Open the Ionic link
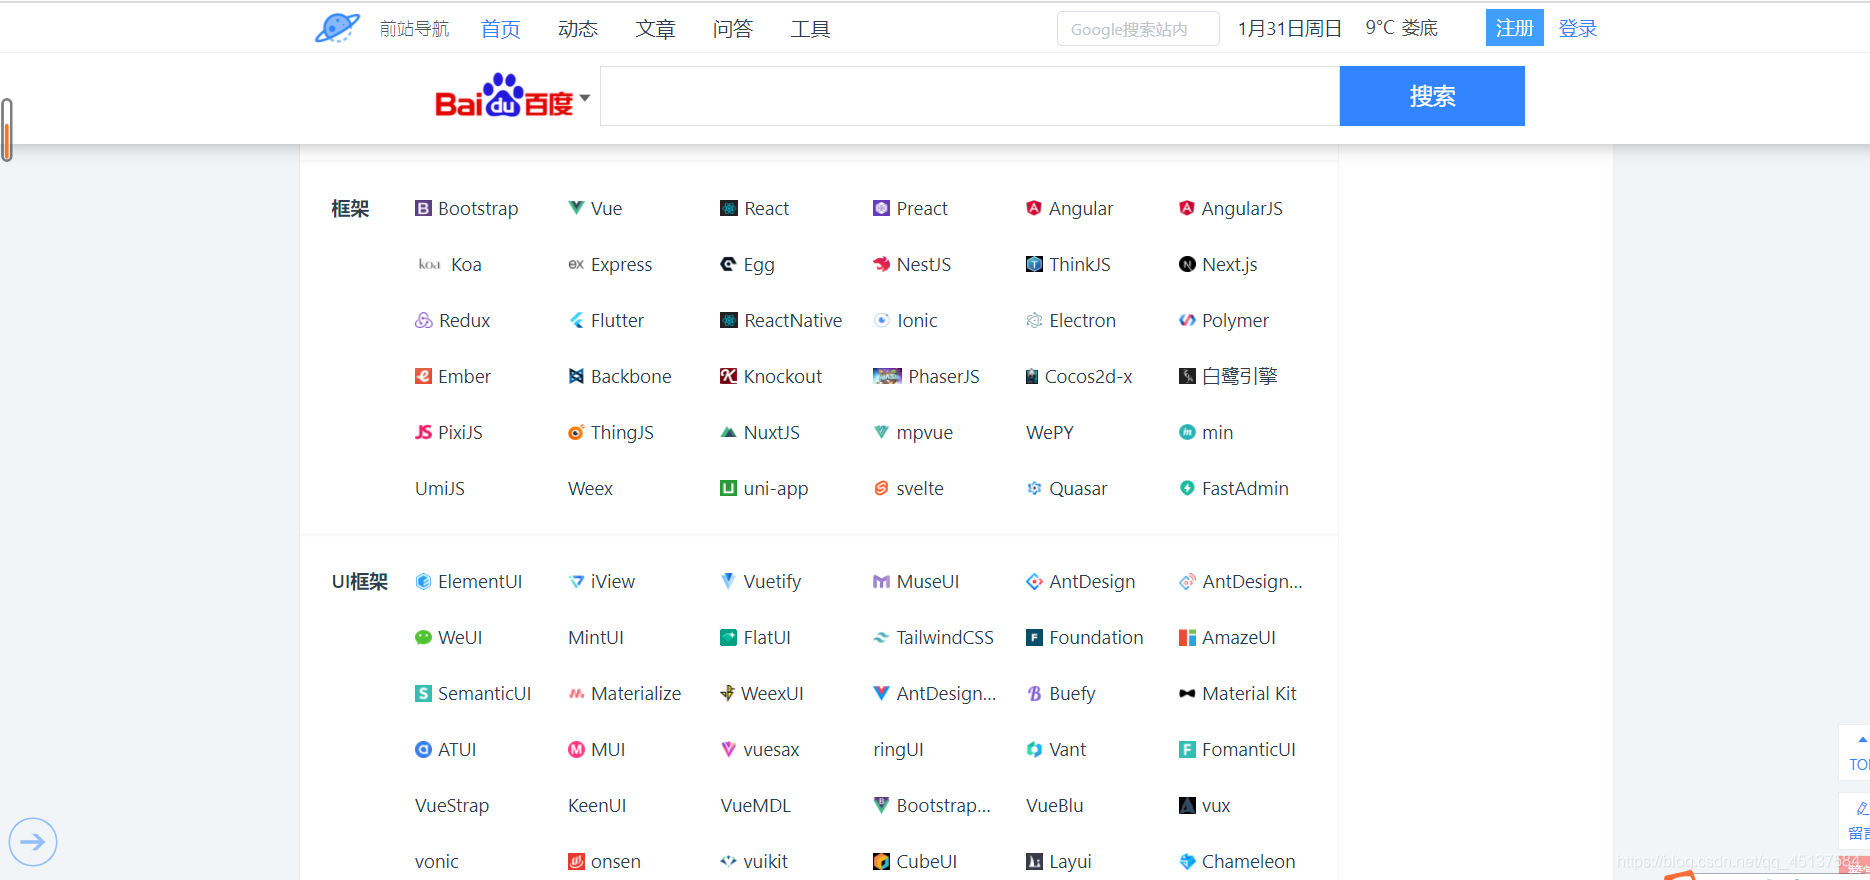 (905, 320)
